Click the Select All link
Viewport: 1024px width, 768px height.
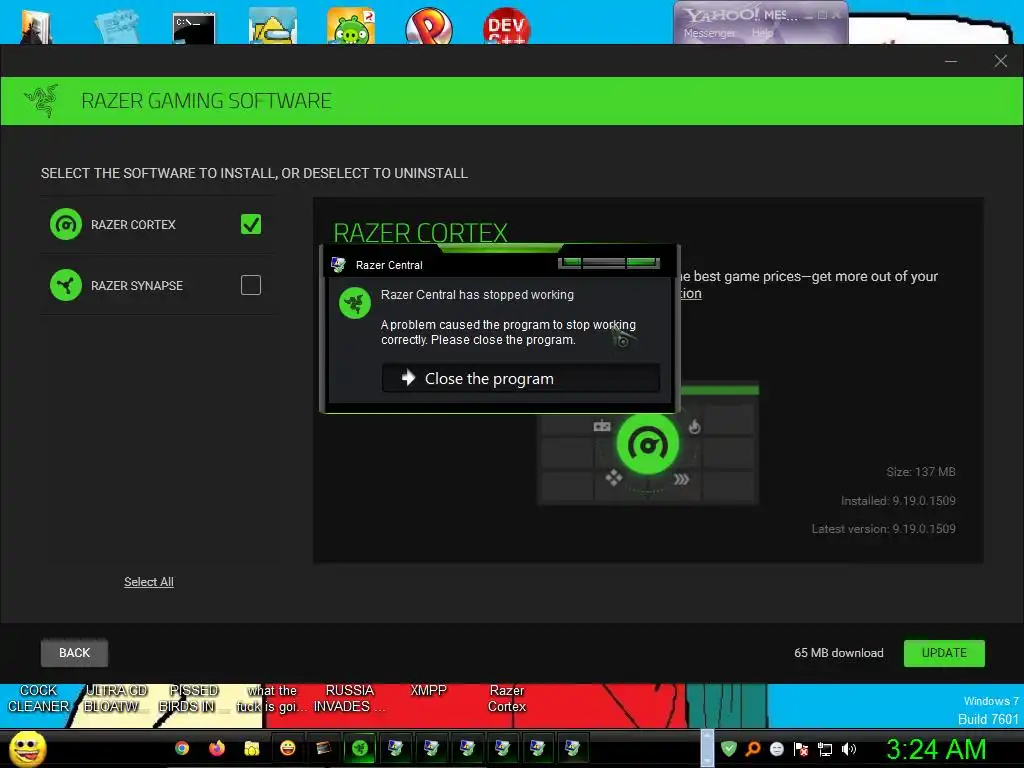[x=149, y=582]
